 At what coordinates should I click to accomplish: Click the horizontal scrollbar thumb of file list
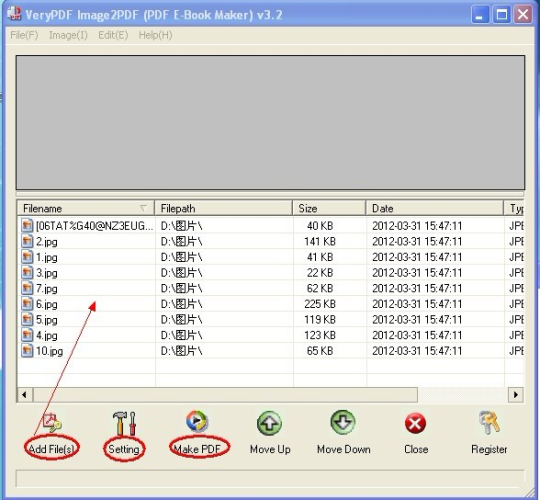tap(226, 395)
